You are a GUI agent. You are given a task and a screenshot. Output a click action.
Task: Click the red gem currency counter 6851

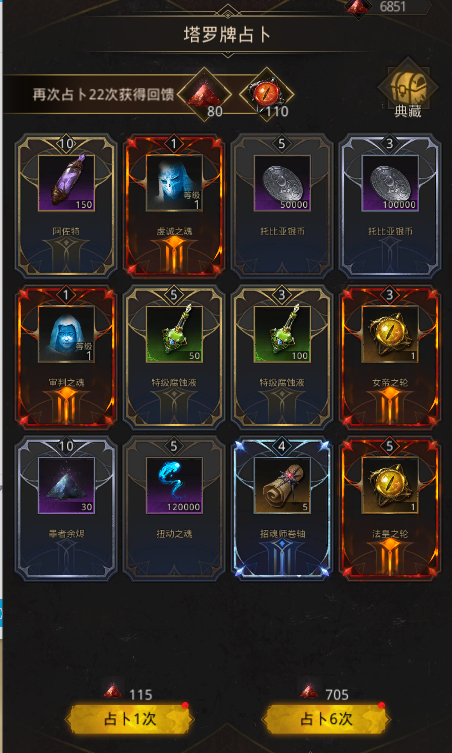click(388, 7)
